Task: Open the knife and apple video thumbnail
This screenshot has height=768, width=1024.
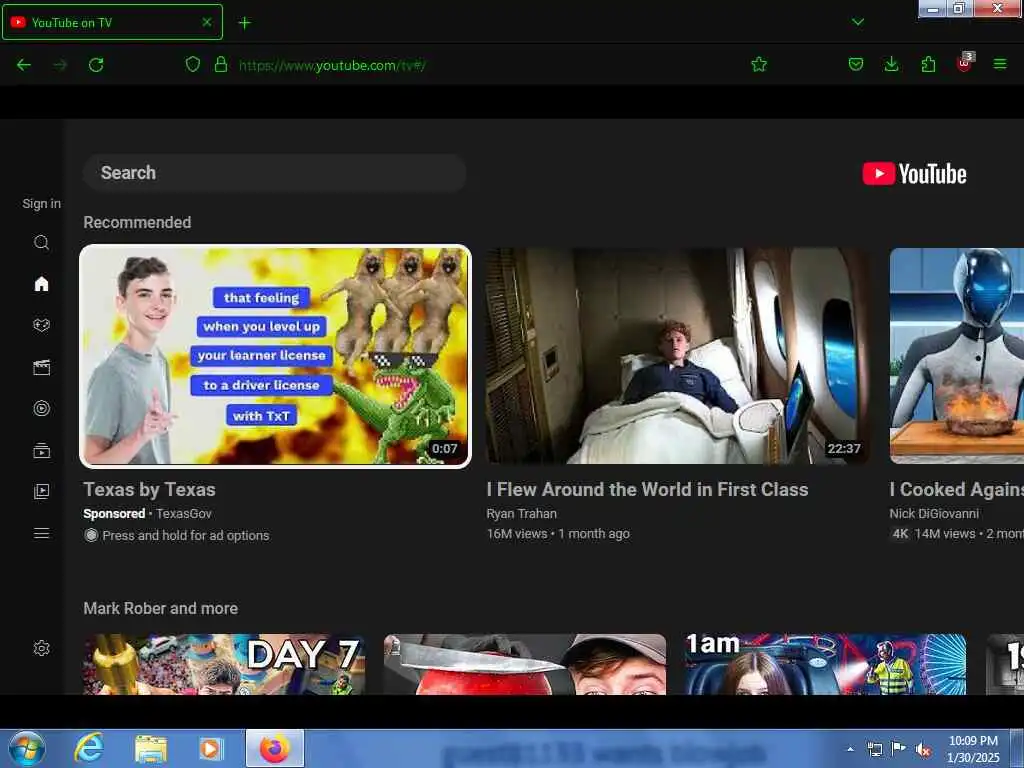Action: point(525,664)
